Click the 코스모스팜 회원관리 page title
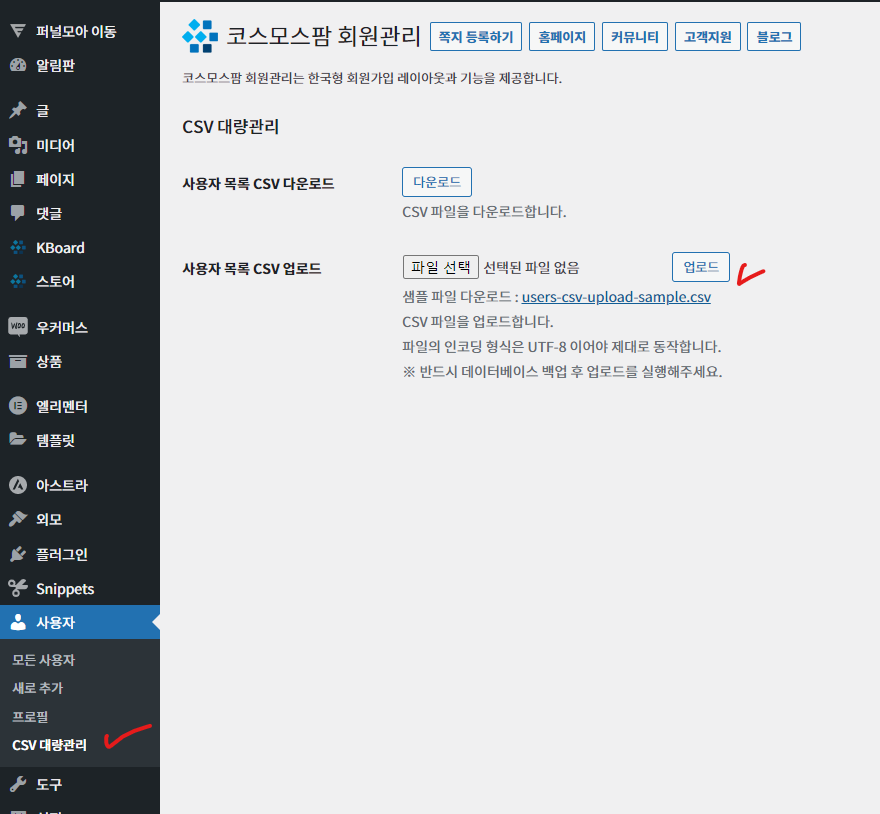 (323, 36)
